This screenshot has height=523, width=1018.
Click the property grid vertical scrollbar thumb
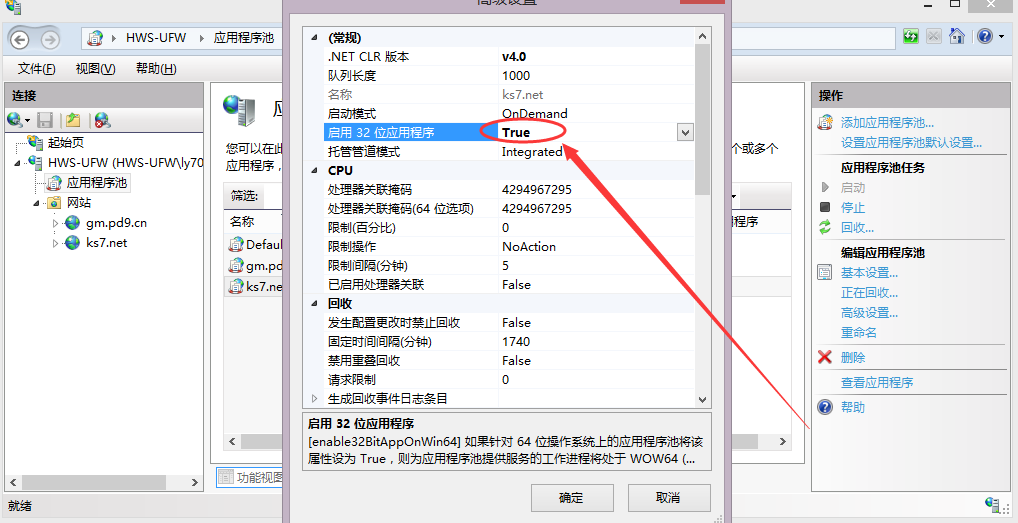(x=702, y=119)
